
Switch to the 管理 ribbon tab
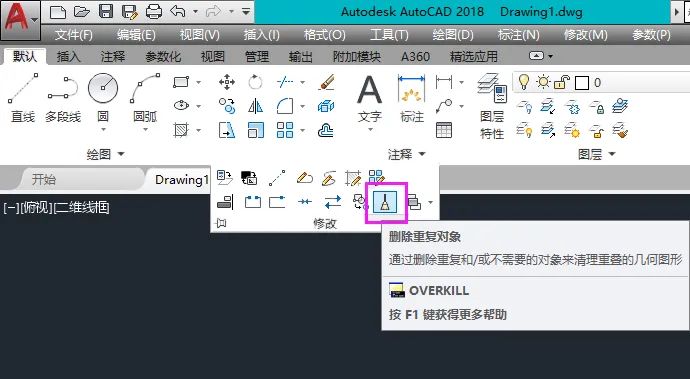click(257, 57)
